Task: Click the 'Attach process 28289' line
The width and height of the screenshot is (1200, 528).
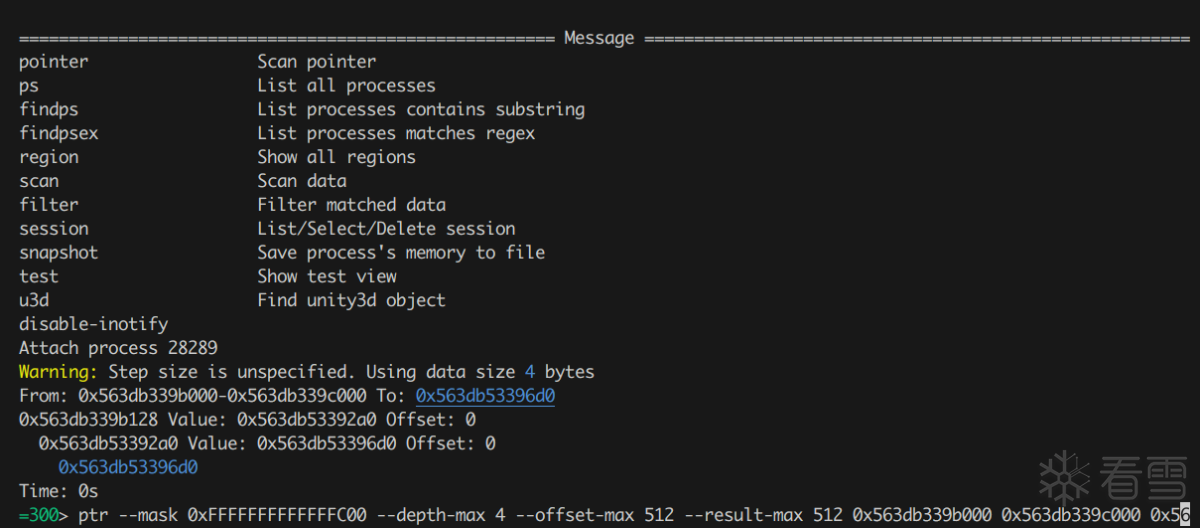Action: click(118, 348)
